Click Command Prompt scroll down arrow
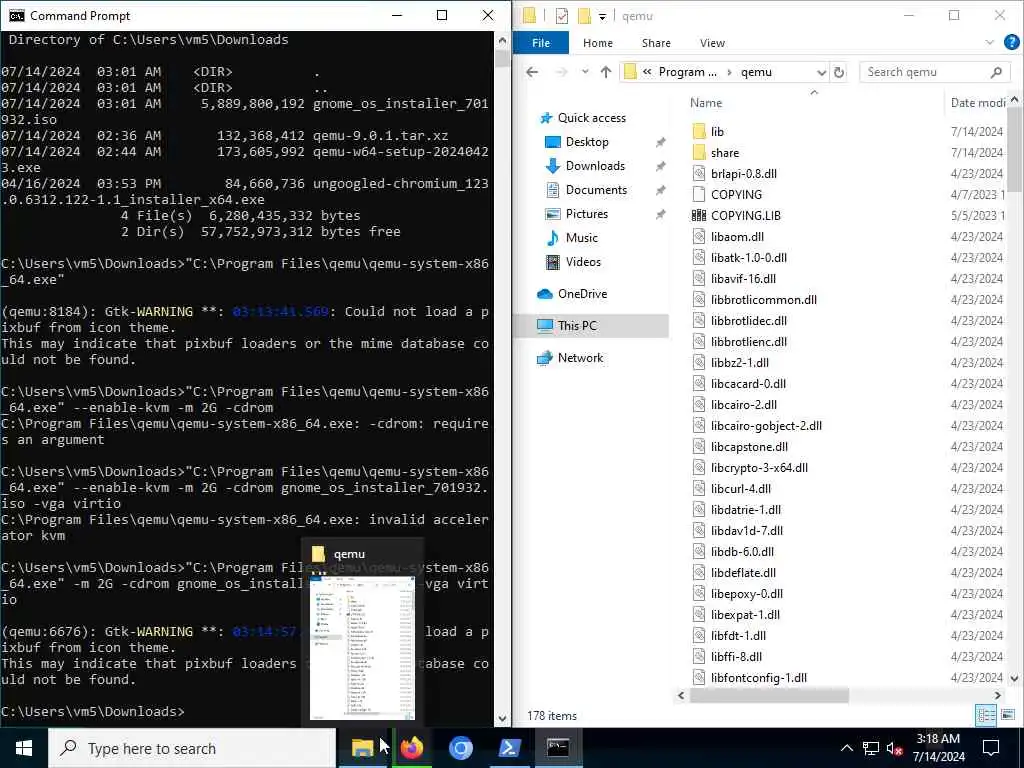Image resolution: width=1024 pixels, height=768 pixels. click(x=502, y=718)
